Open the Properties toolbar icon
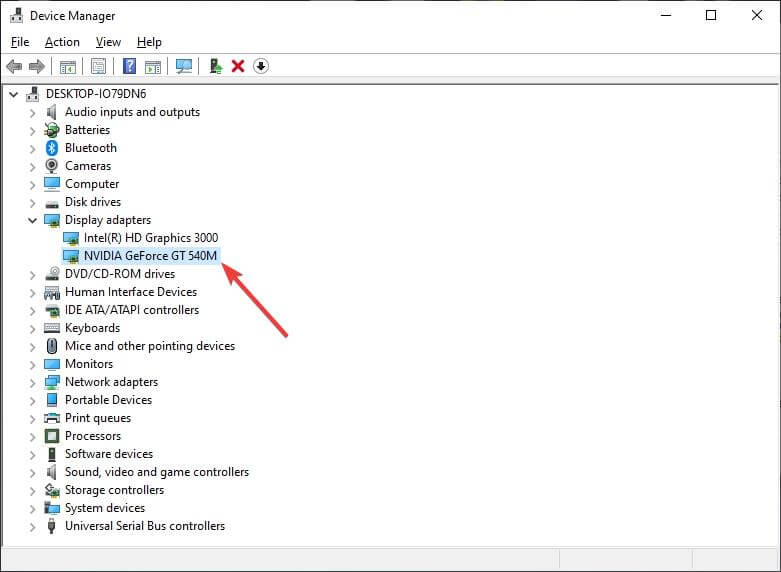This screenshot has height=572, width=781. [x=98, y=66]
